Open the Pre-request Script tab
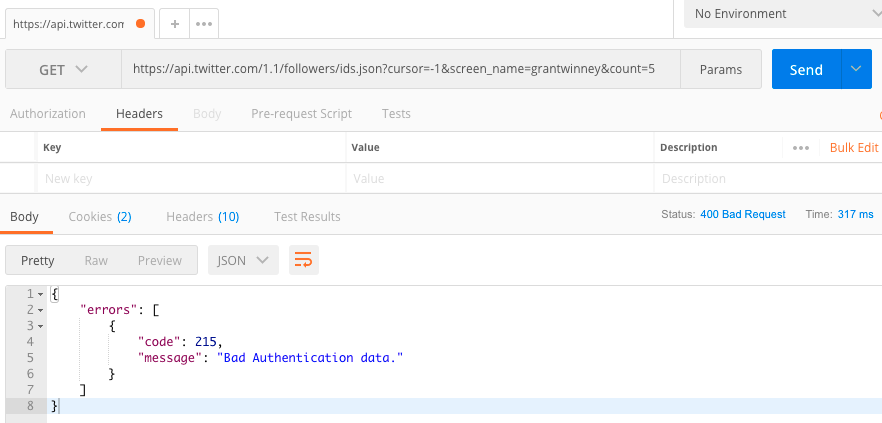 tap(302, 114)
